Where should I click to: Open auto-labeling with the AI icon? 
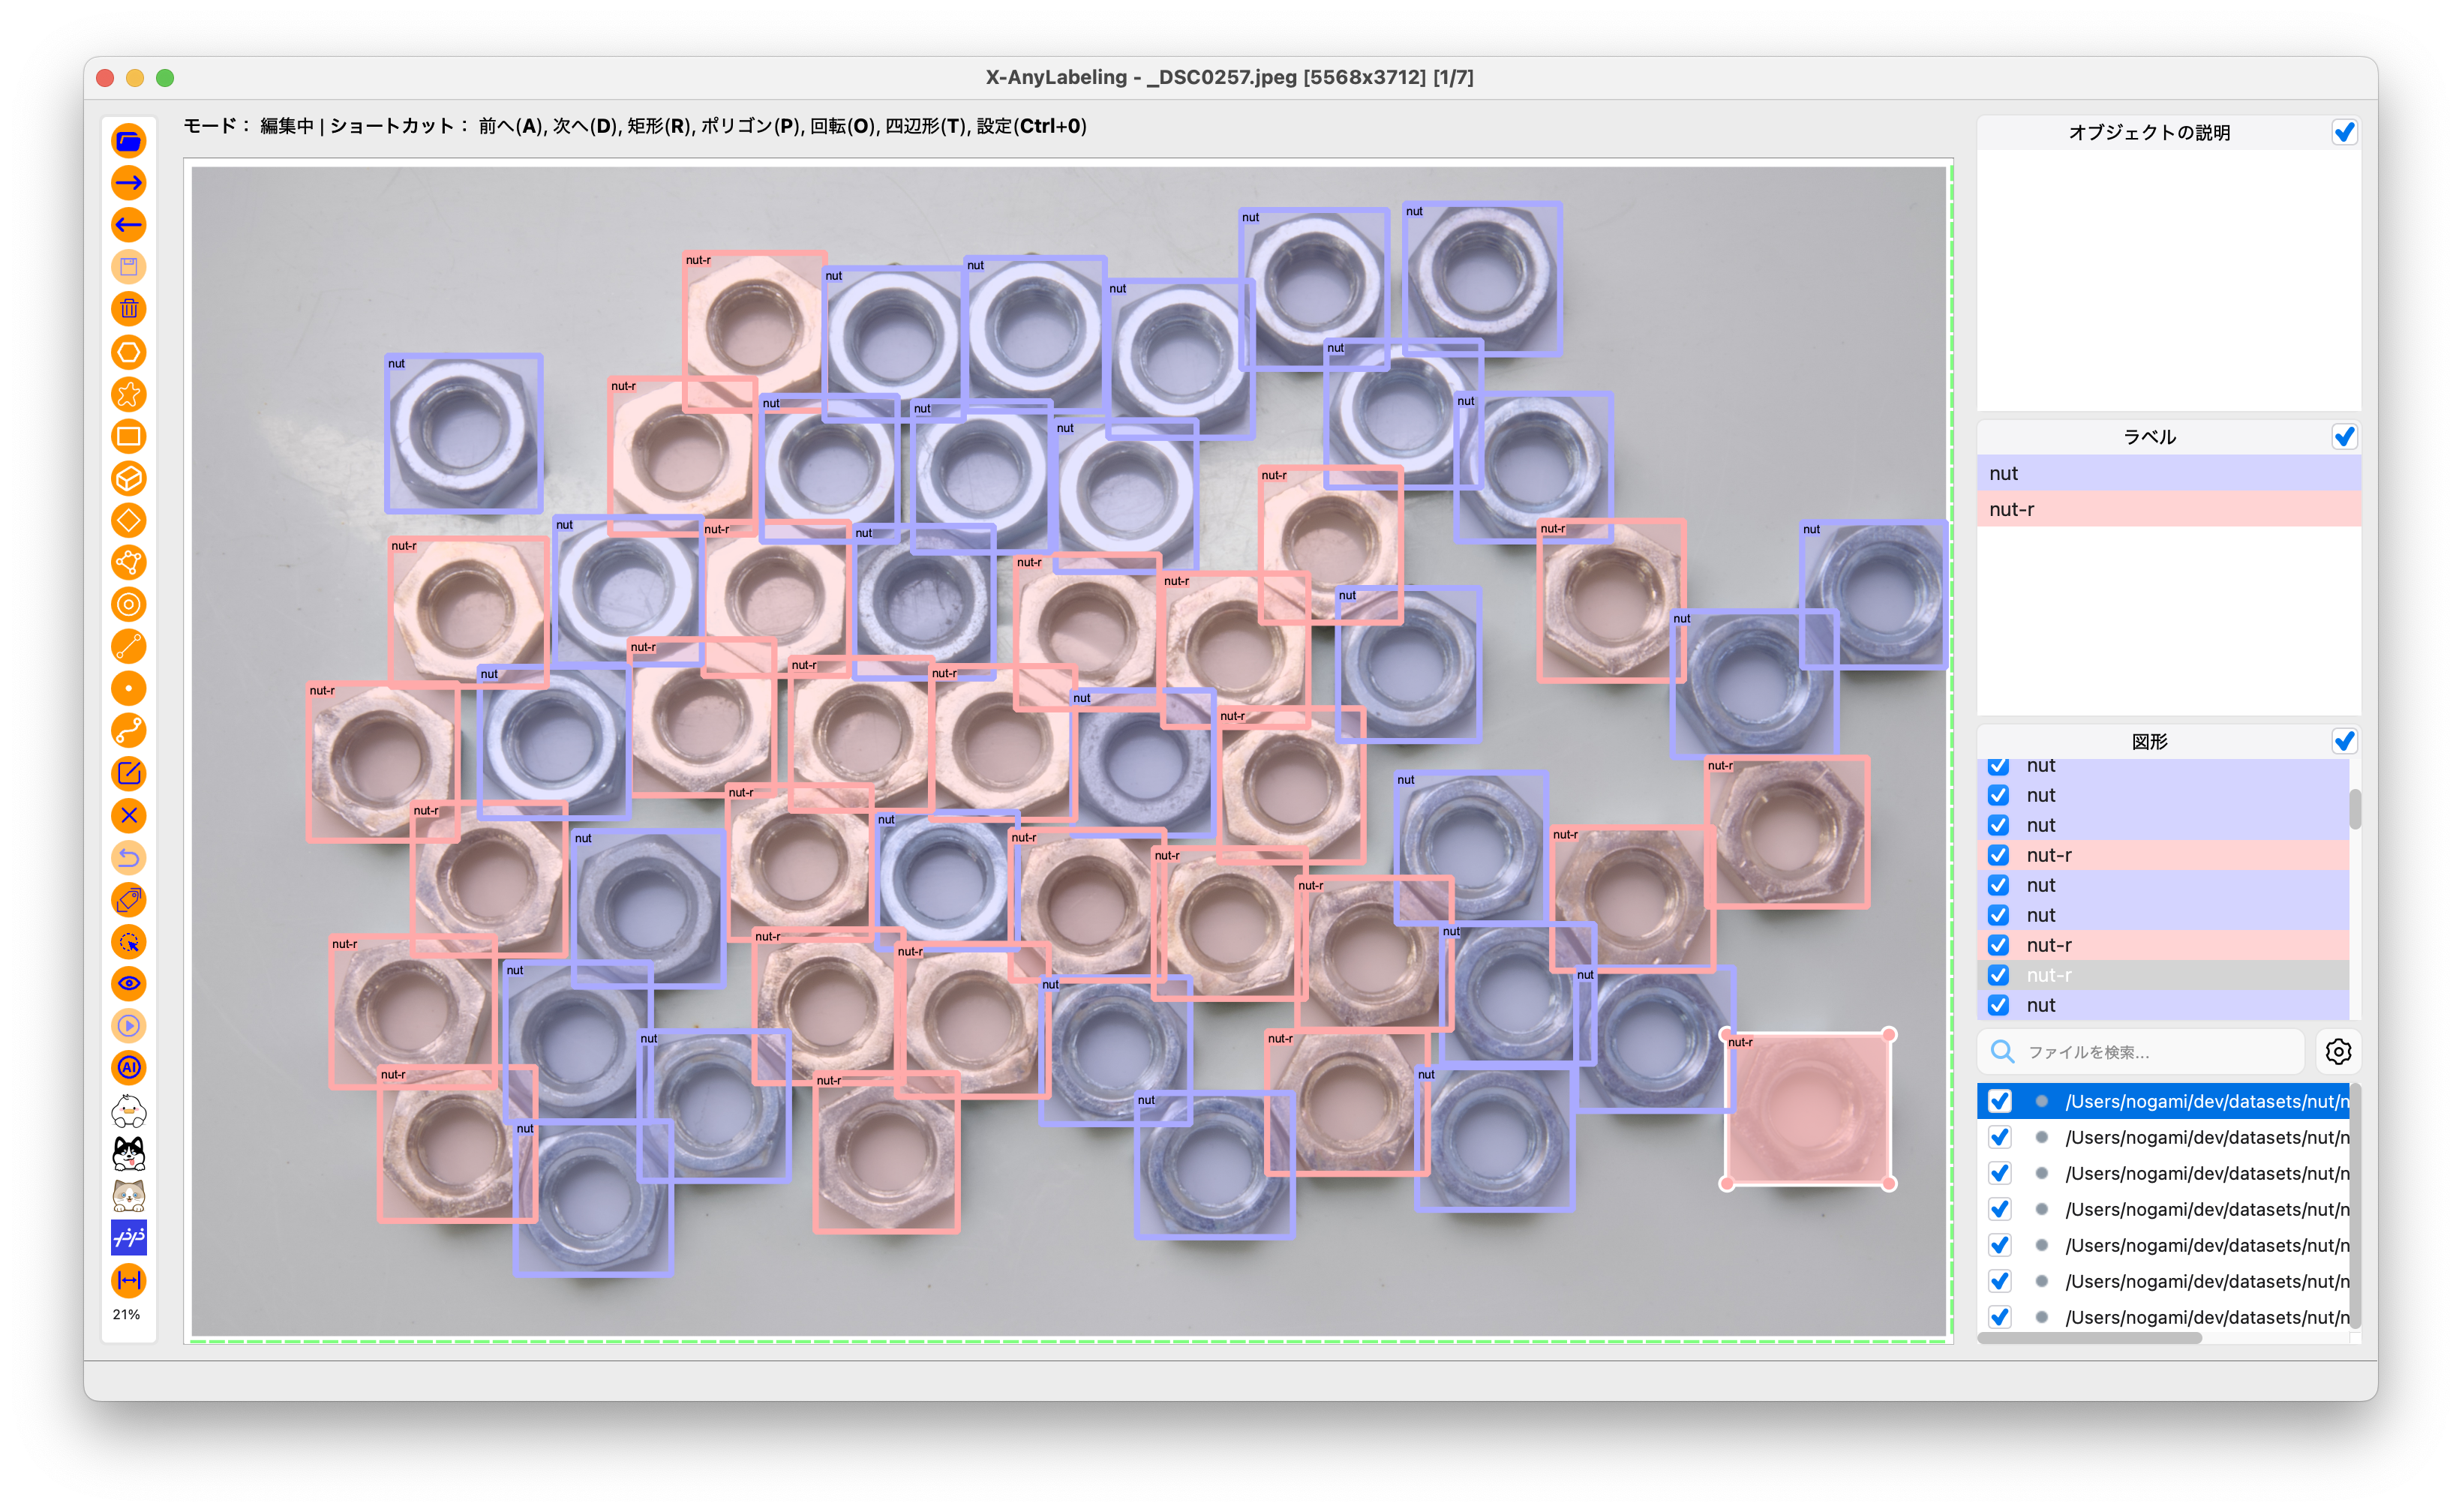pyautogui.click(x=129, y=1068)
